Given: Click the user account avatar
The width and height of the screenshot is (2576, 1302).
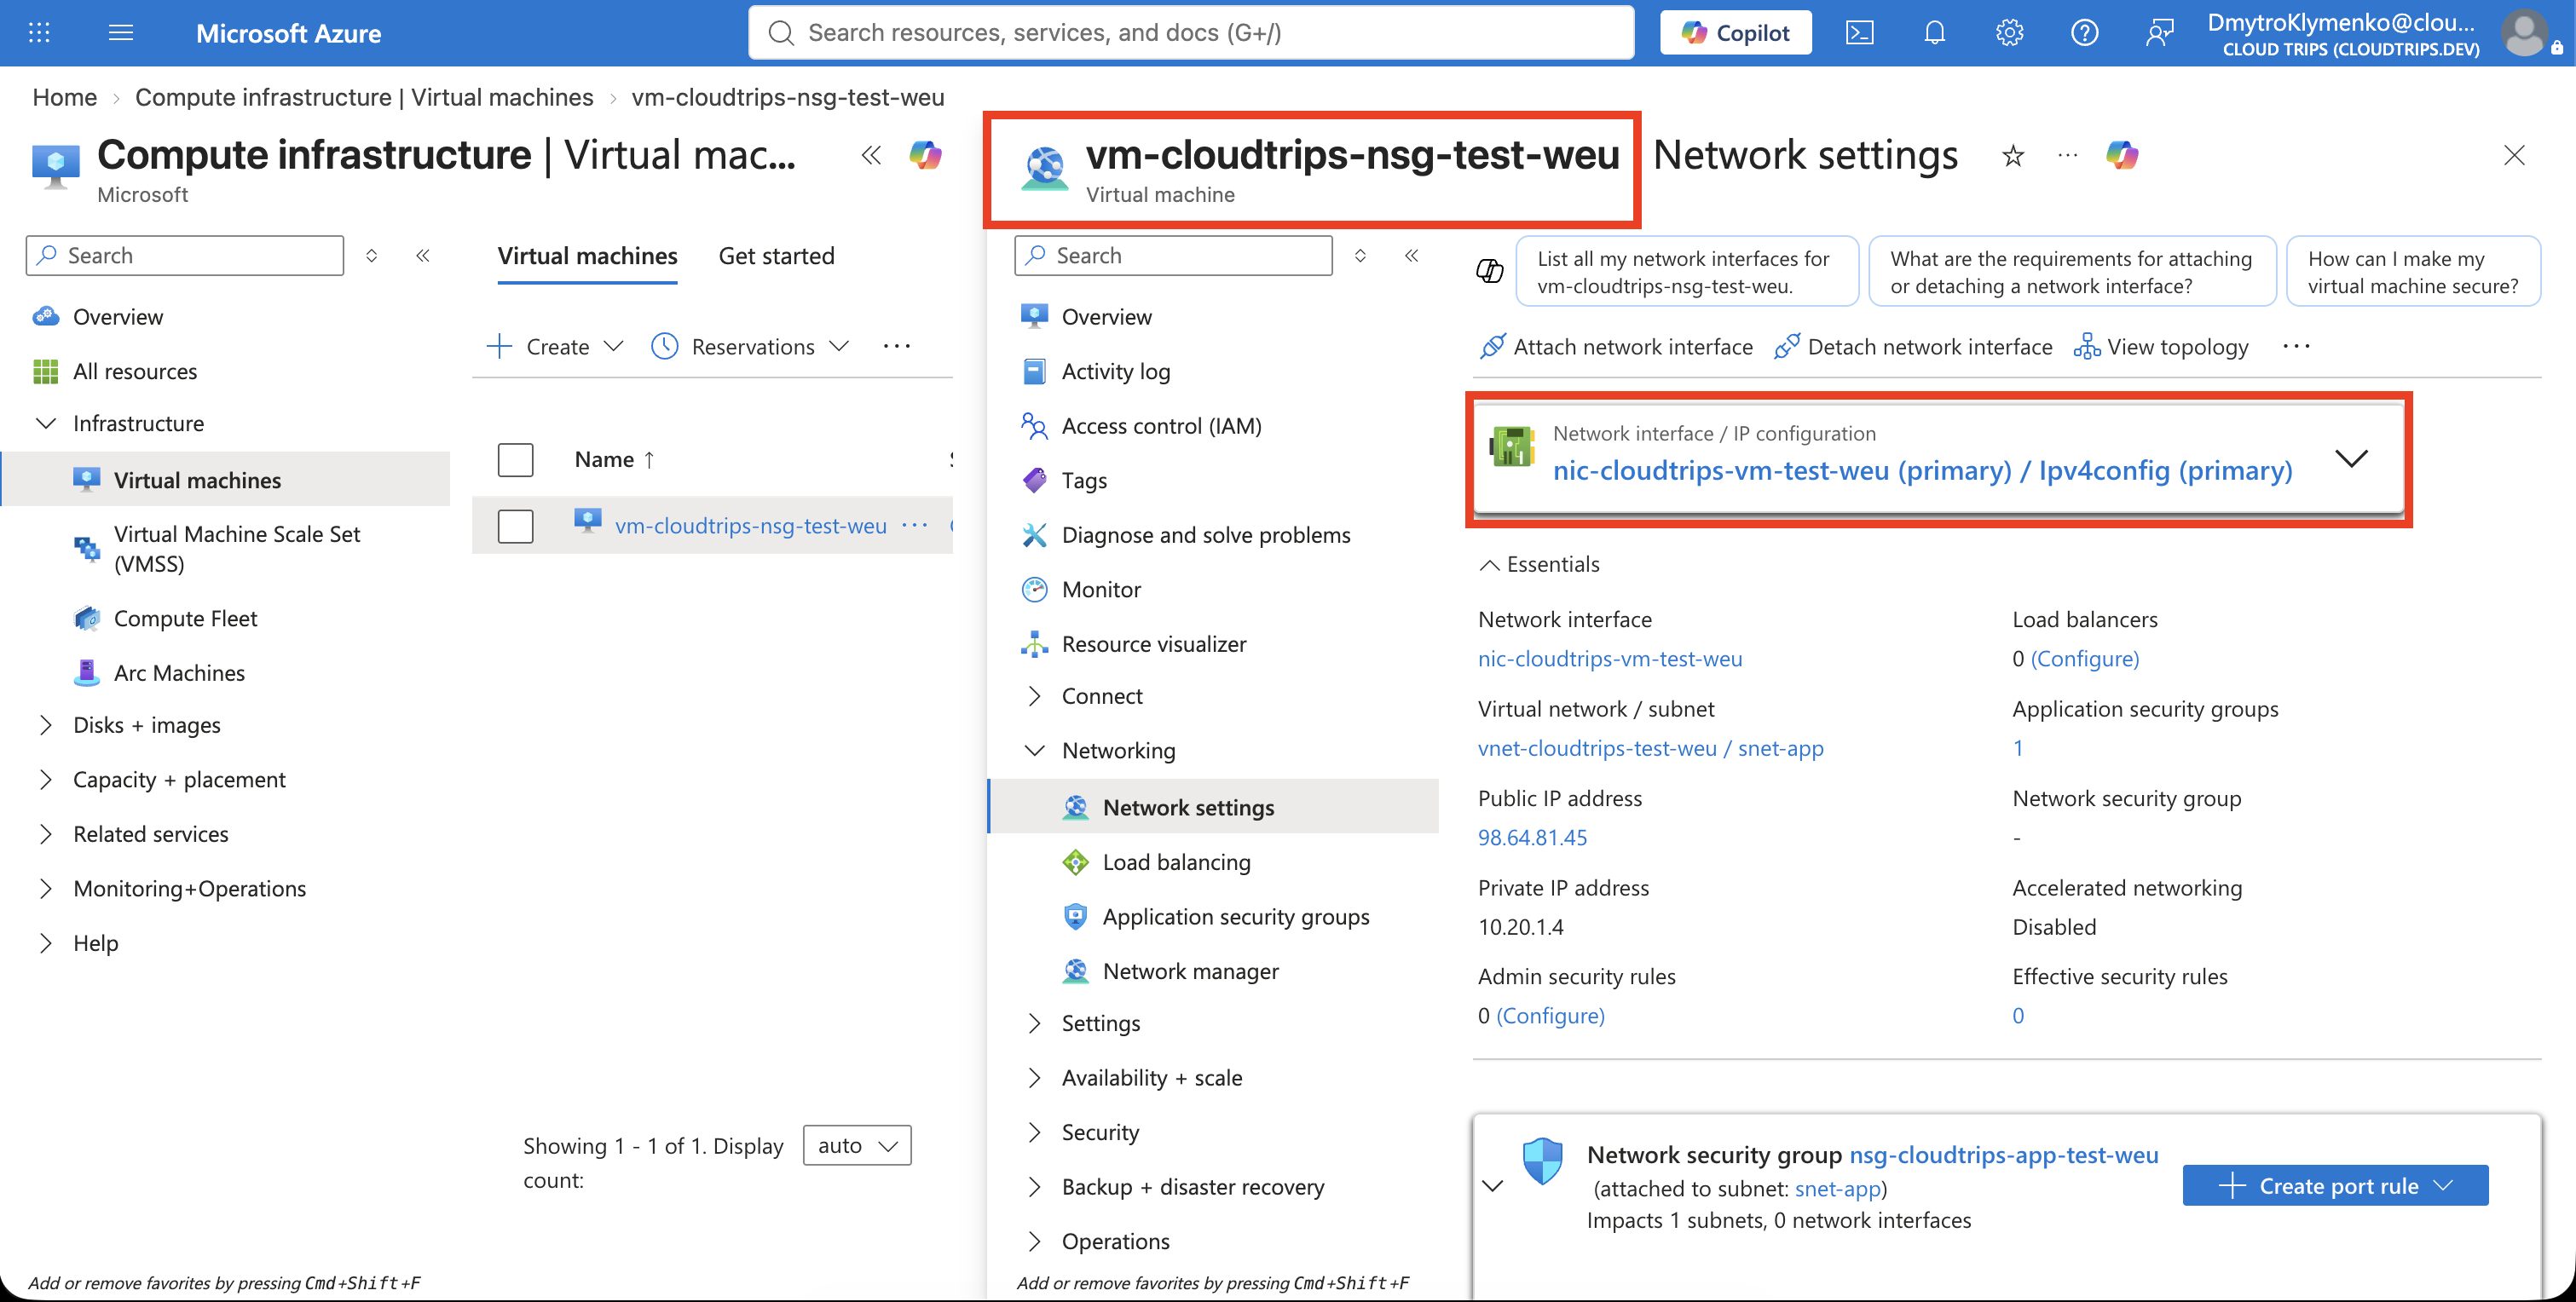Looking at the screenshot, I should [2524, 34].
